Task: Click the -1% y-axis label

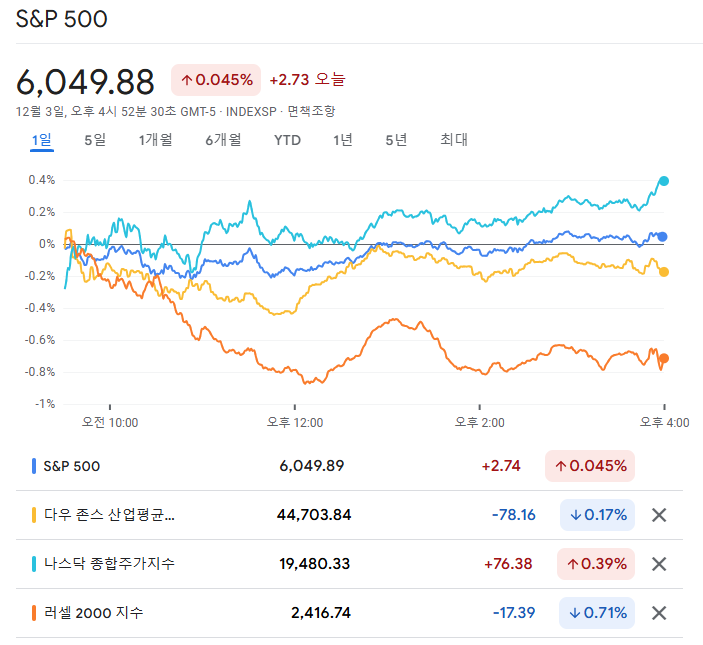Action: point(45,404)
